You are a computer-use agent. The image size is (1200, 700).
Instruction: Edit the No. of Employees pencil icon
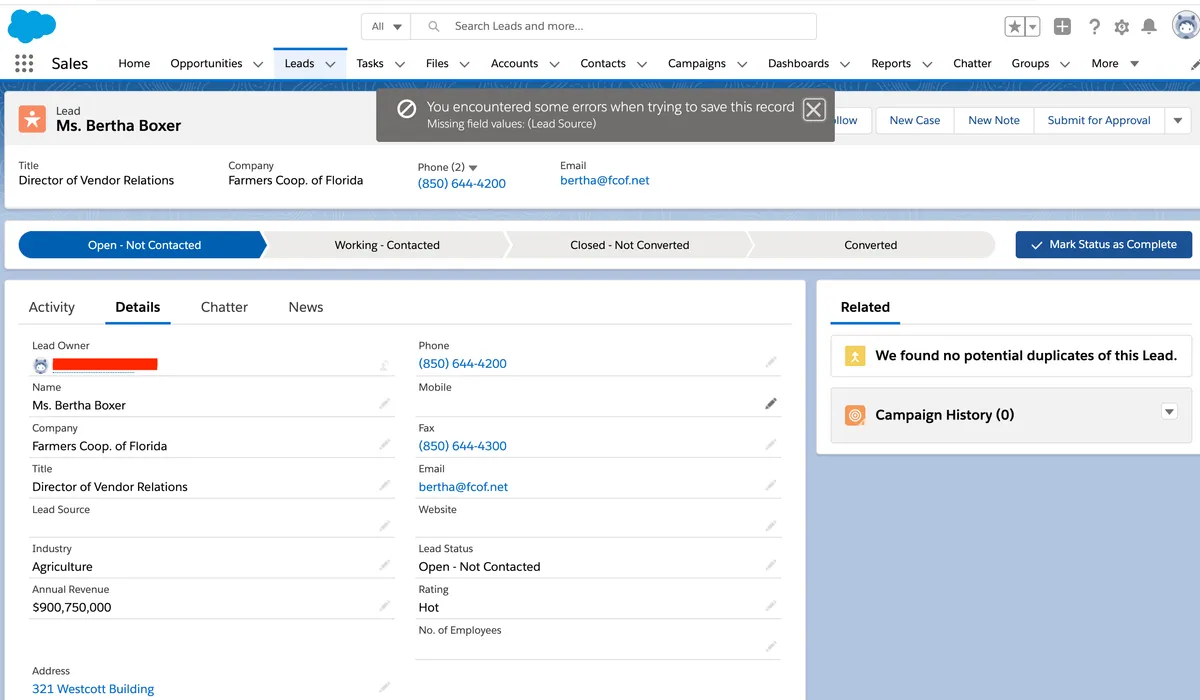point(771,647)
